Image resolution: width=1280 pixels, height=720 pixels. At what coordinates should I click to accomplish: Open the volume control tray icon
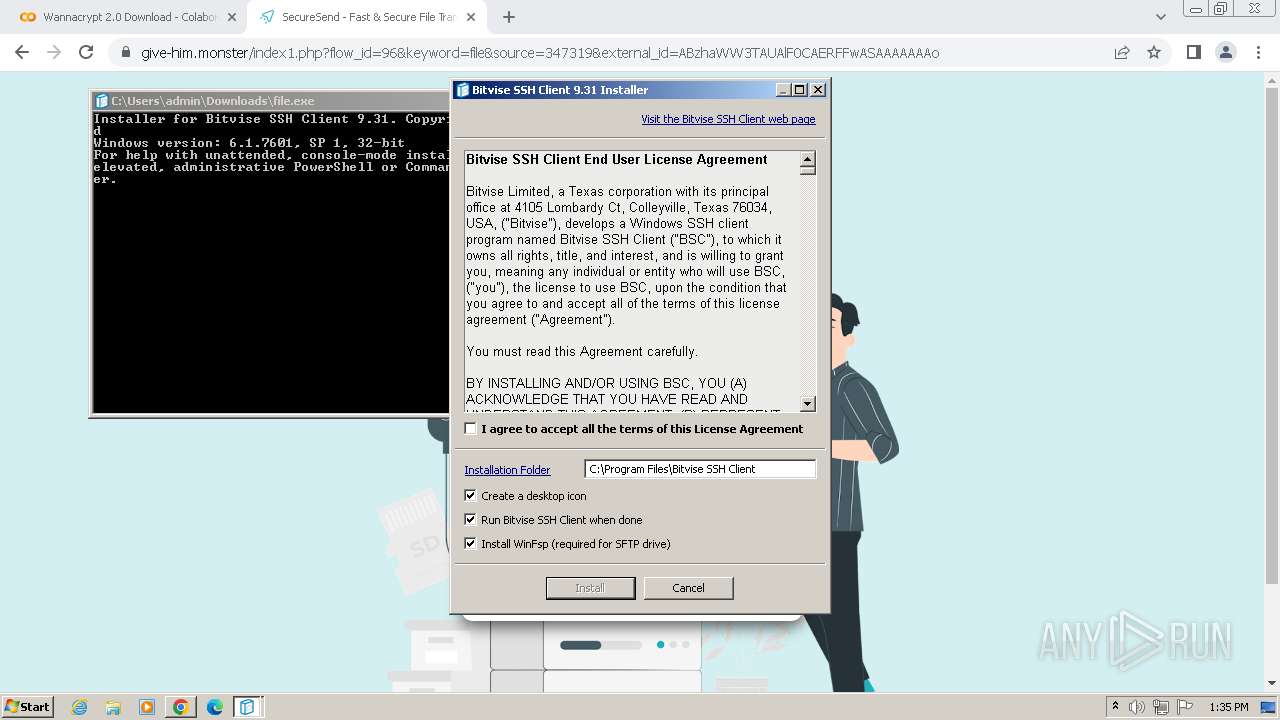coord(1137,707)
